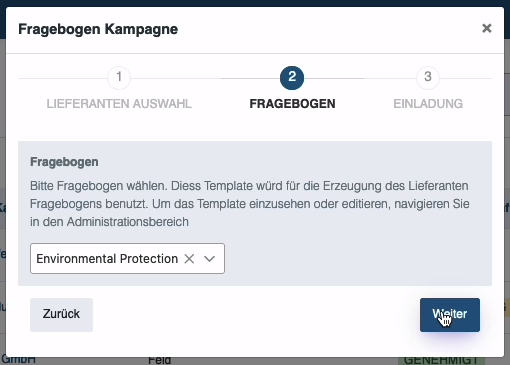Expand the Fragebogen template dropdown chevron
The image size is (510, 365).
[210, 259]
